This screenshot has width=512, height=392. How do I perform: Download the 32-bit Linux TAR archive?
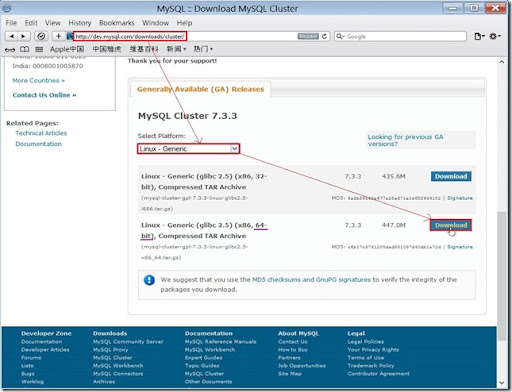(x=451, y=176)
